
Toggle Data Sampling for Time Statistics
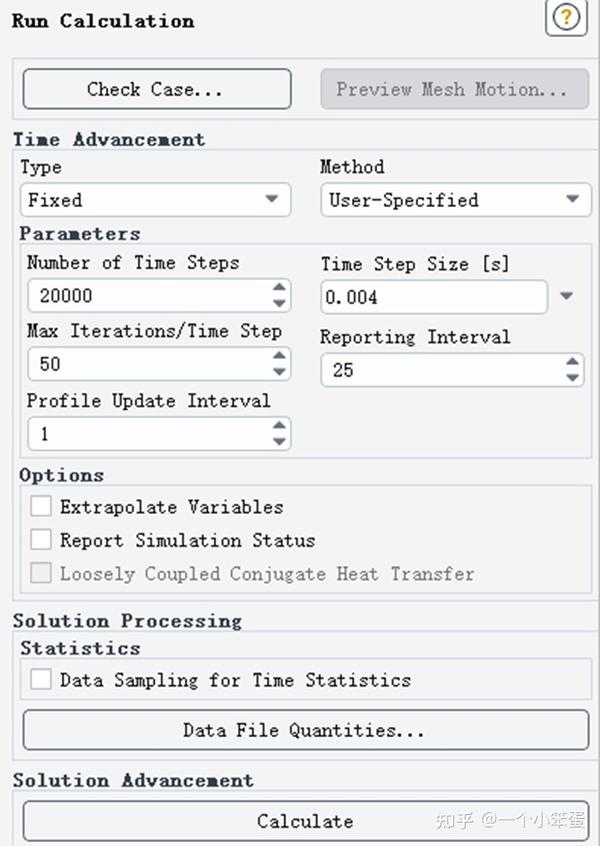(x=41, y=680)
